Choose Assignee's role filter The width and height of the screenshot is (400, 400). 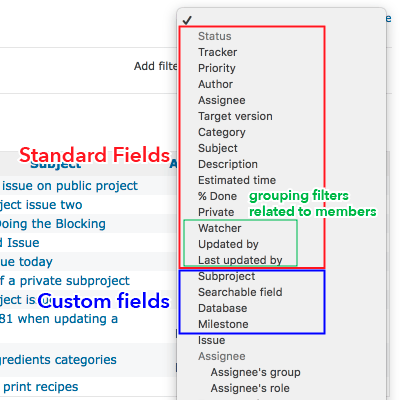(x=250, y=388)
